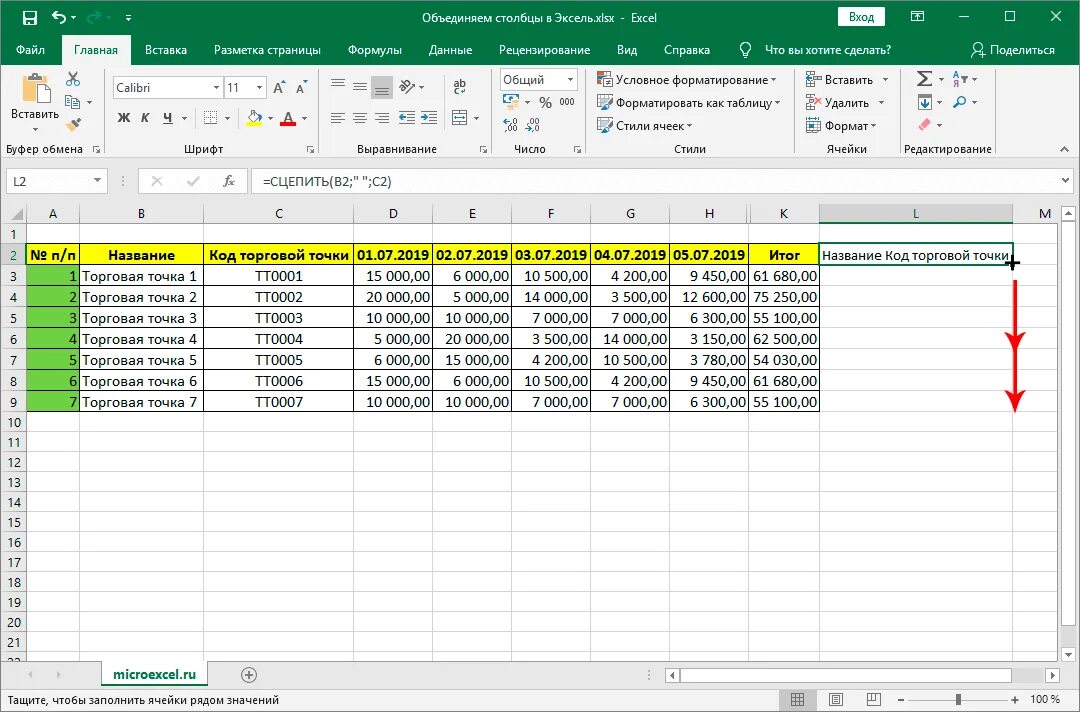Apply cell borders icon
This screenshot has width=1080, height=712.
click(211, 118)
